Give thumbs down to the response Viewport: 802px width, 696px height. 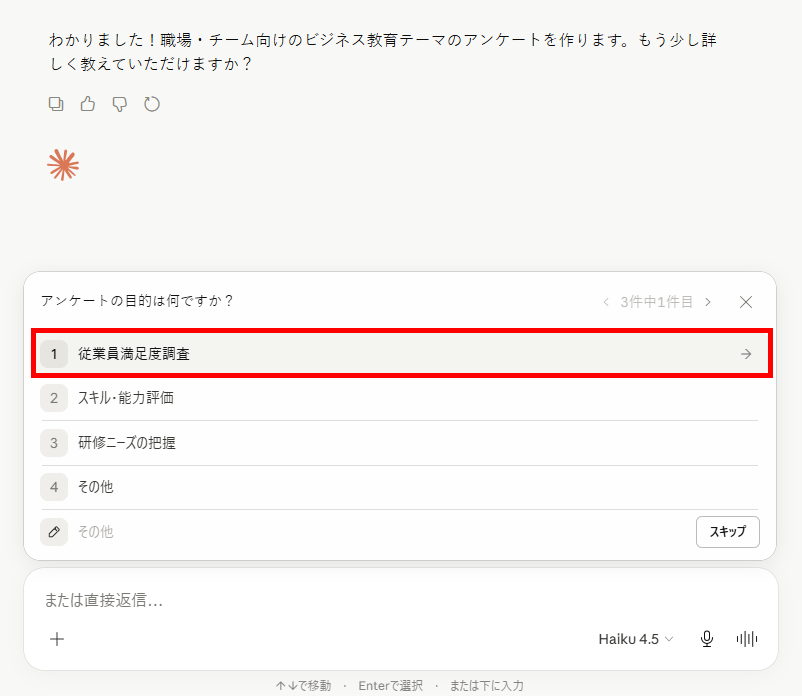(x=120, y=104)
